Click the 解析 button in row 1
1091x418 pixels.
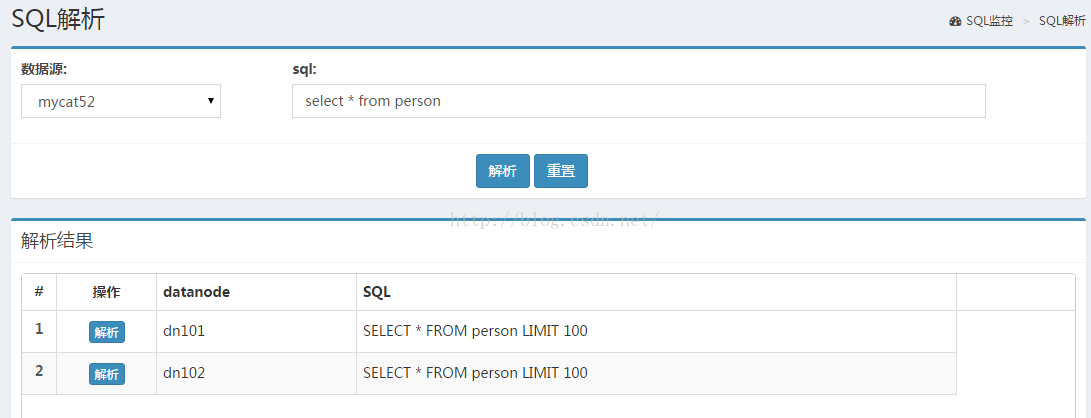[x=106, y=332]
